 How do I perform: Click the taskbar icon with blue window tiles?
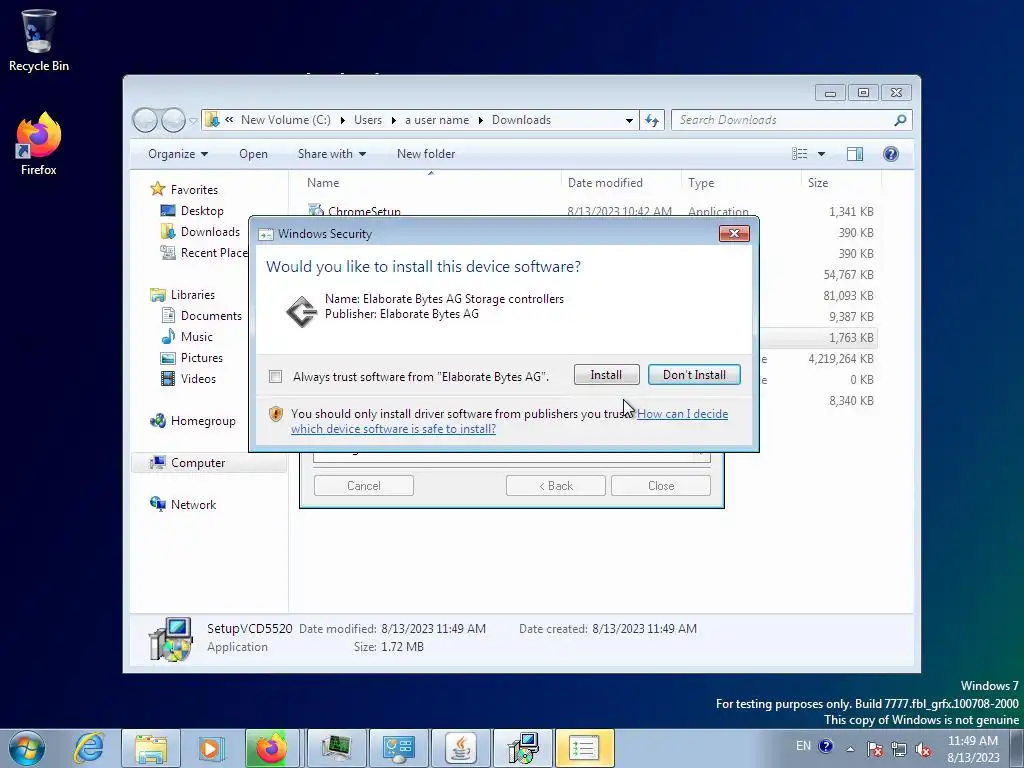(x=398, y=748)
